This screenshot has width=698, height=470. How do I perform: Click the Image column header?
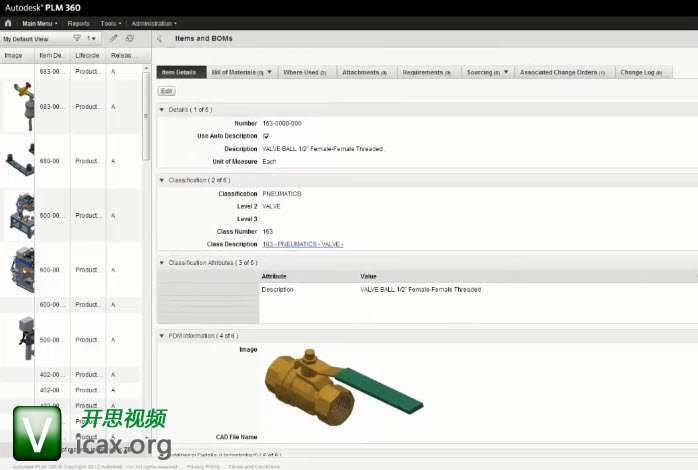tap(17, 55)
